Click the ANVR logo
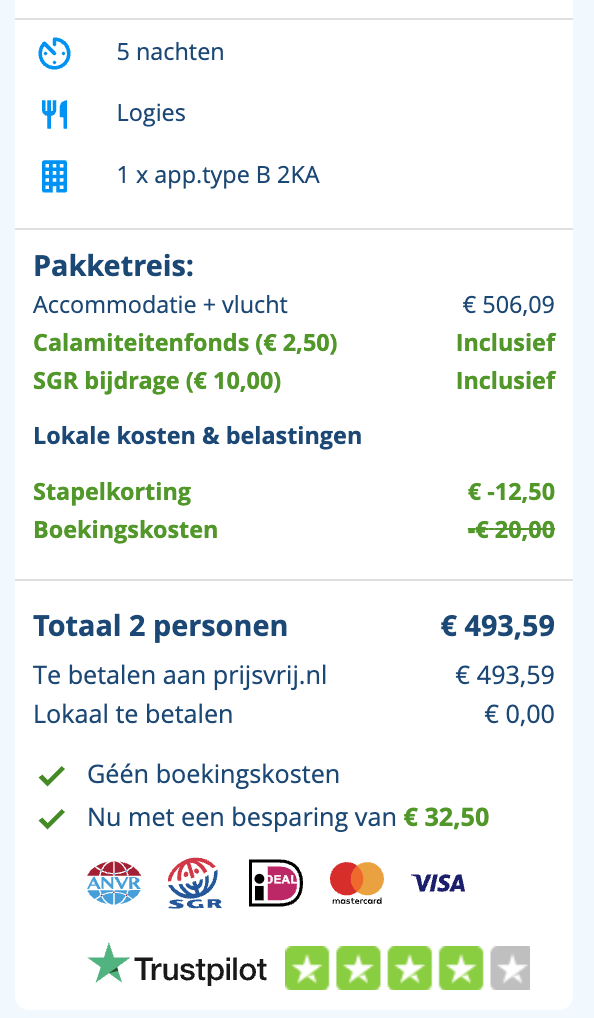594x1018 pixels. pyautogui.click(x=114, y=883)
